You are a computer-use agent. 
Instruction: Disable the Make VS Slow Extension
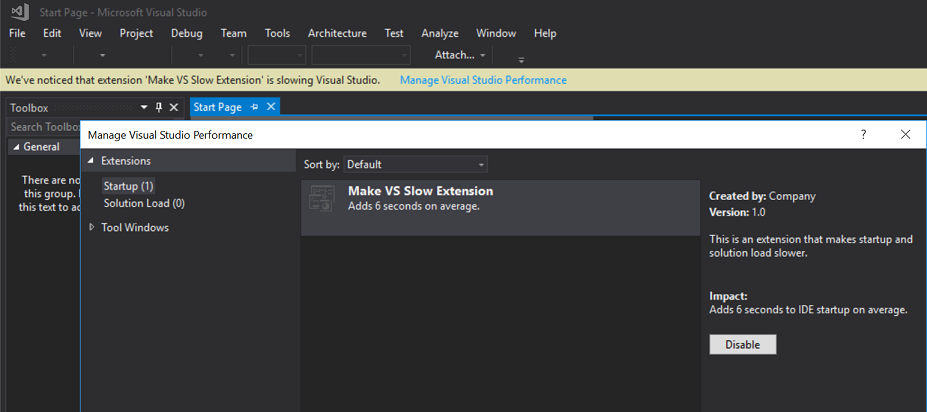[x=743, y=345]
